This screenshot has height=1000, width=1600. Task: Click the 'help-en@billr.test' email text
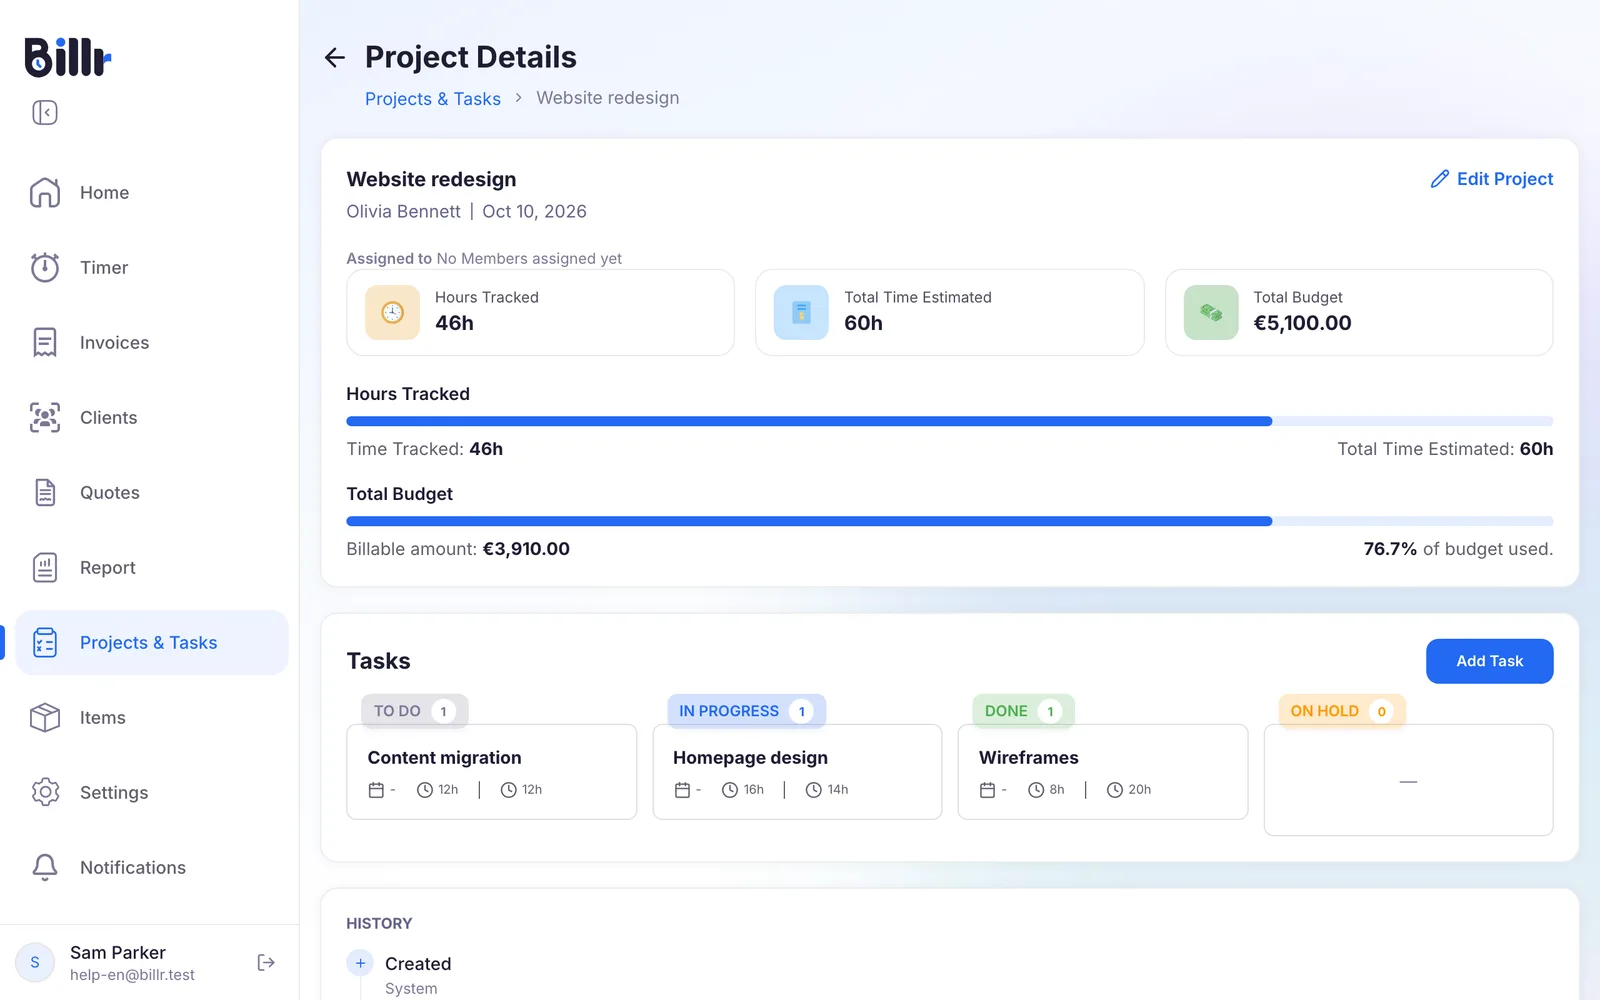(132, 975)
